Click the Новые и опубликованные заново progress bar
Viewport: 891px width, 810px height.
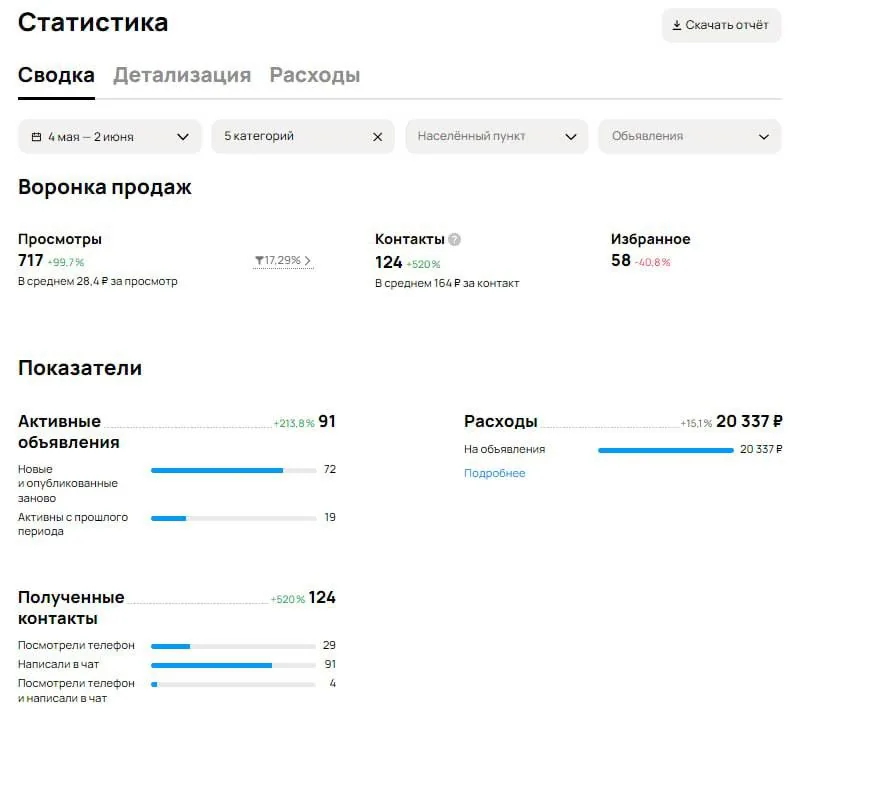tap(234, 470)
